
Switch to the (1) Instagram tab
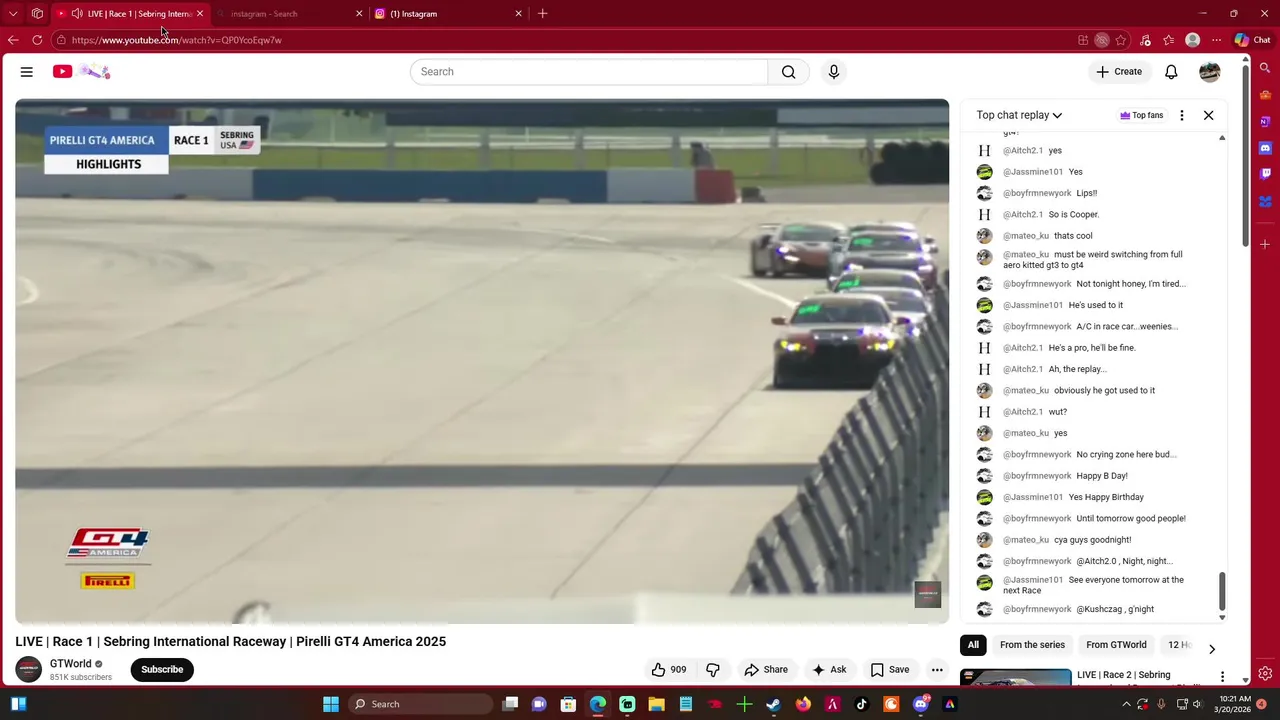449,14
